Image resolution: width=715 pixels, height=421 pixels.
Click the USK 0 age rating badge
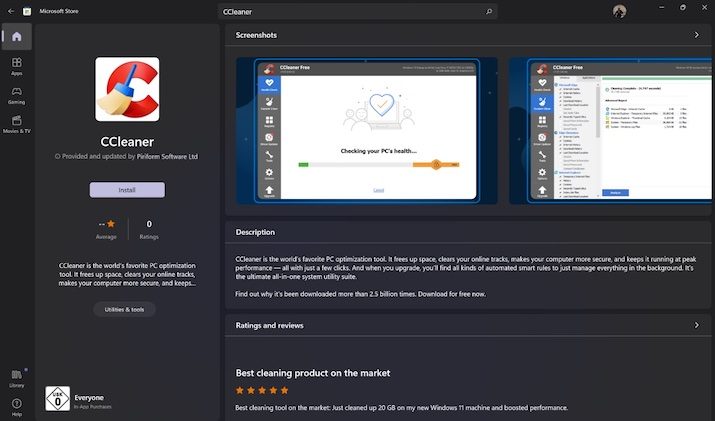tap(57, 398)
